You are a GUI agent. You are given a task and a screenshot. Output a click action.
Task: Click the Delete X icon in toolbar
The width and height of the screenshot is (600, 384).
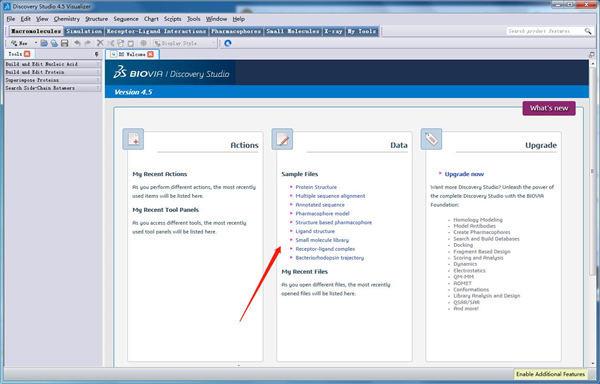pos(100,44)
